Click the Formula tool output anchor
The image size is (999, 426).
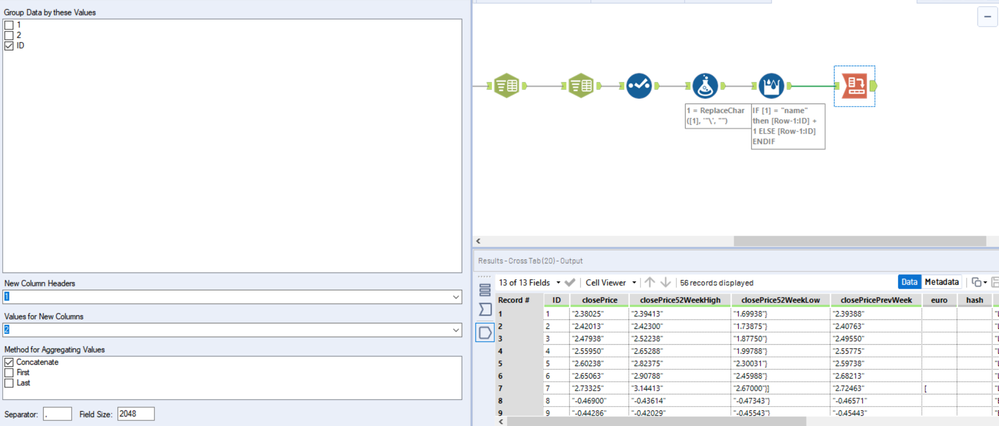tap(722, 86)
